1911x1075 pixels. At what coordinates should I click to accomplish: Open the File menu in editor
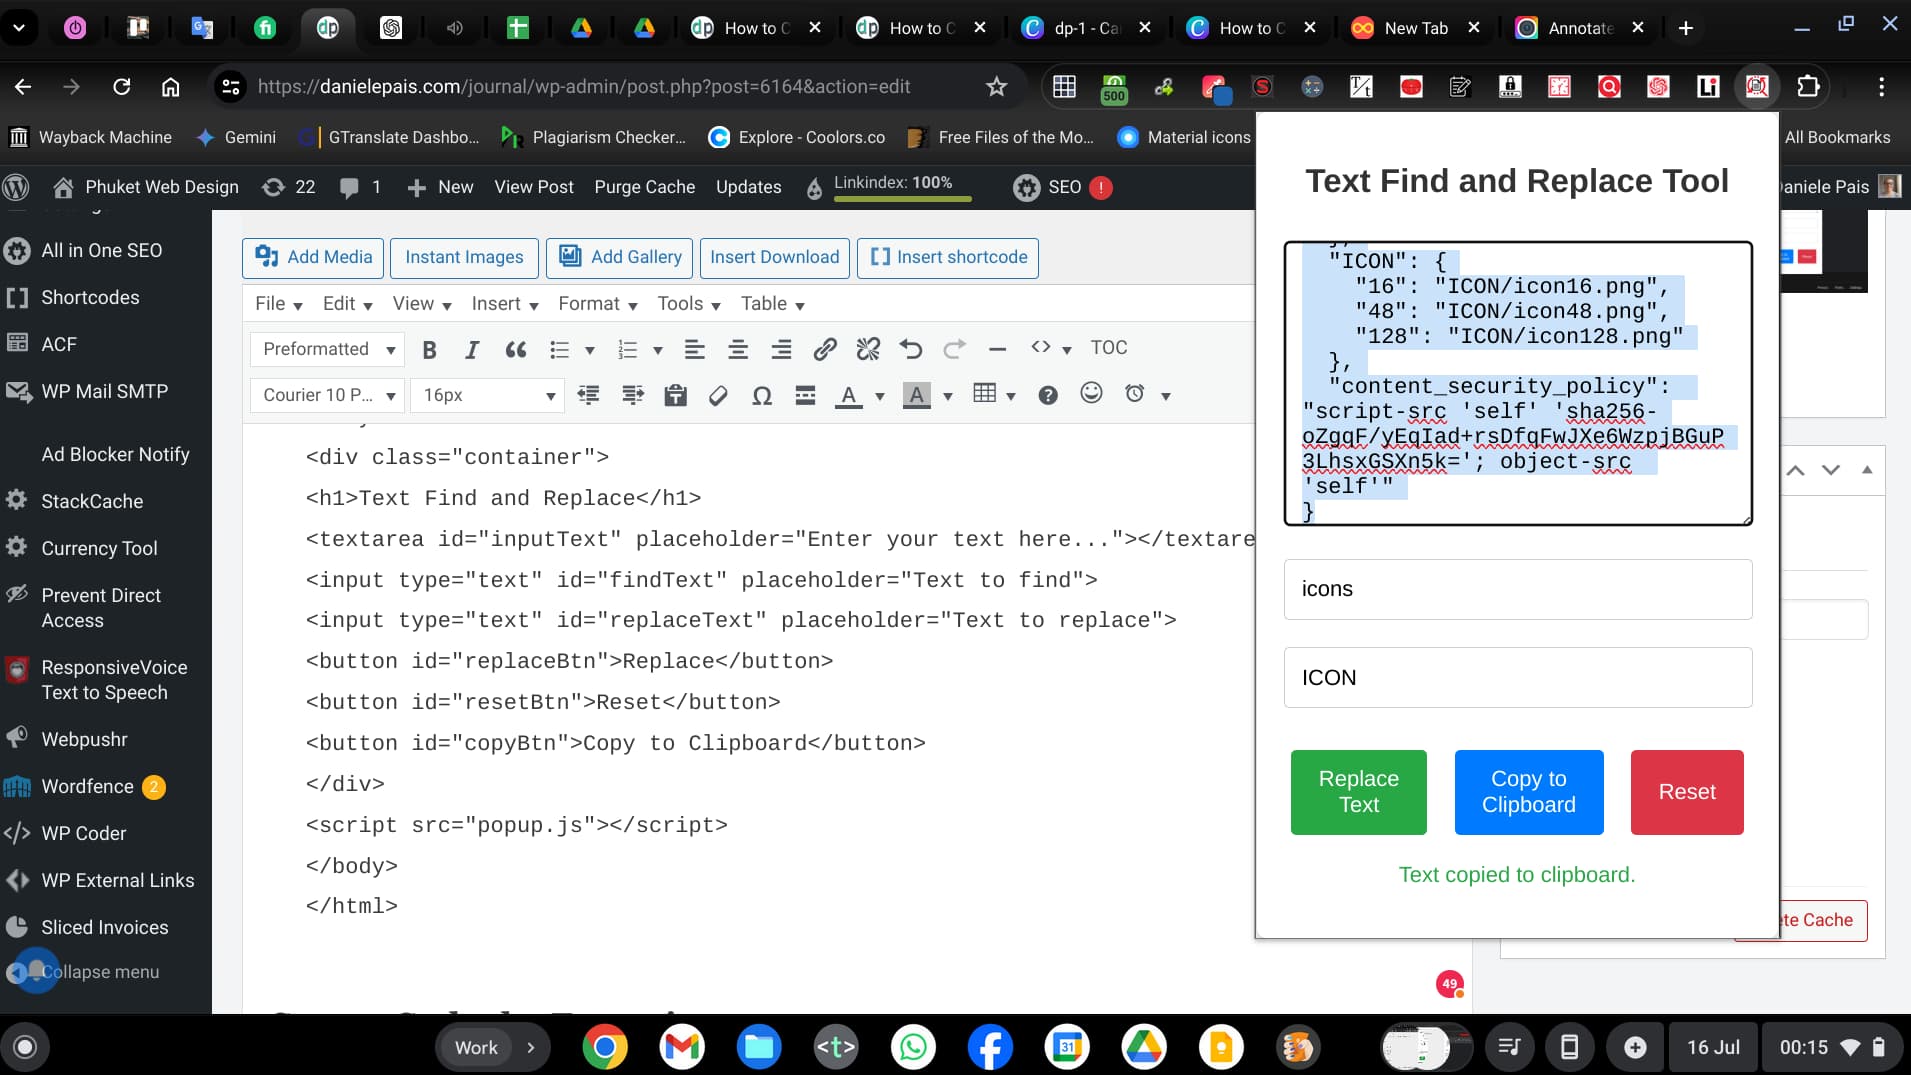coord(279,304)
